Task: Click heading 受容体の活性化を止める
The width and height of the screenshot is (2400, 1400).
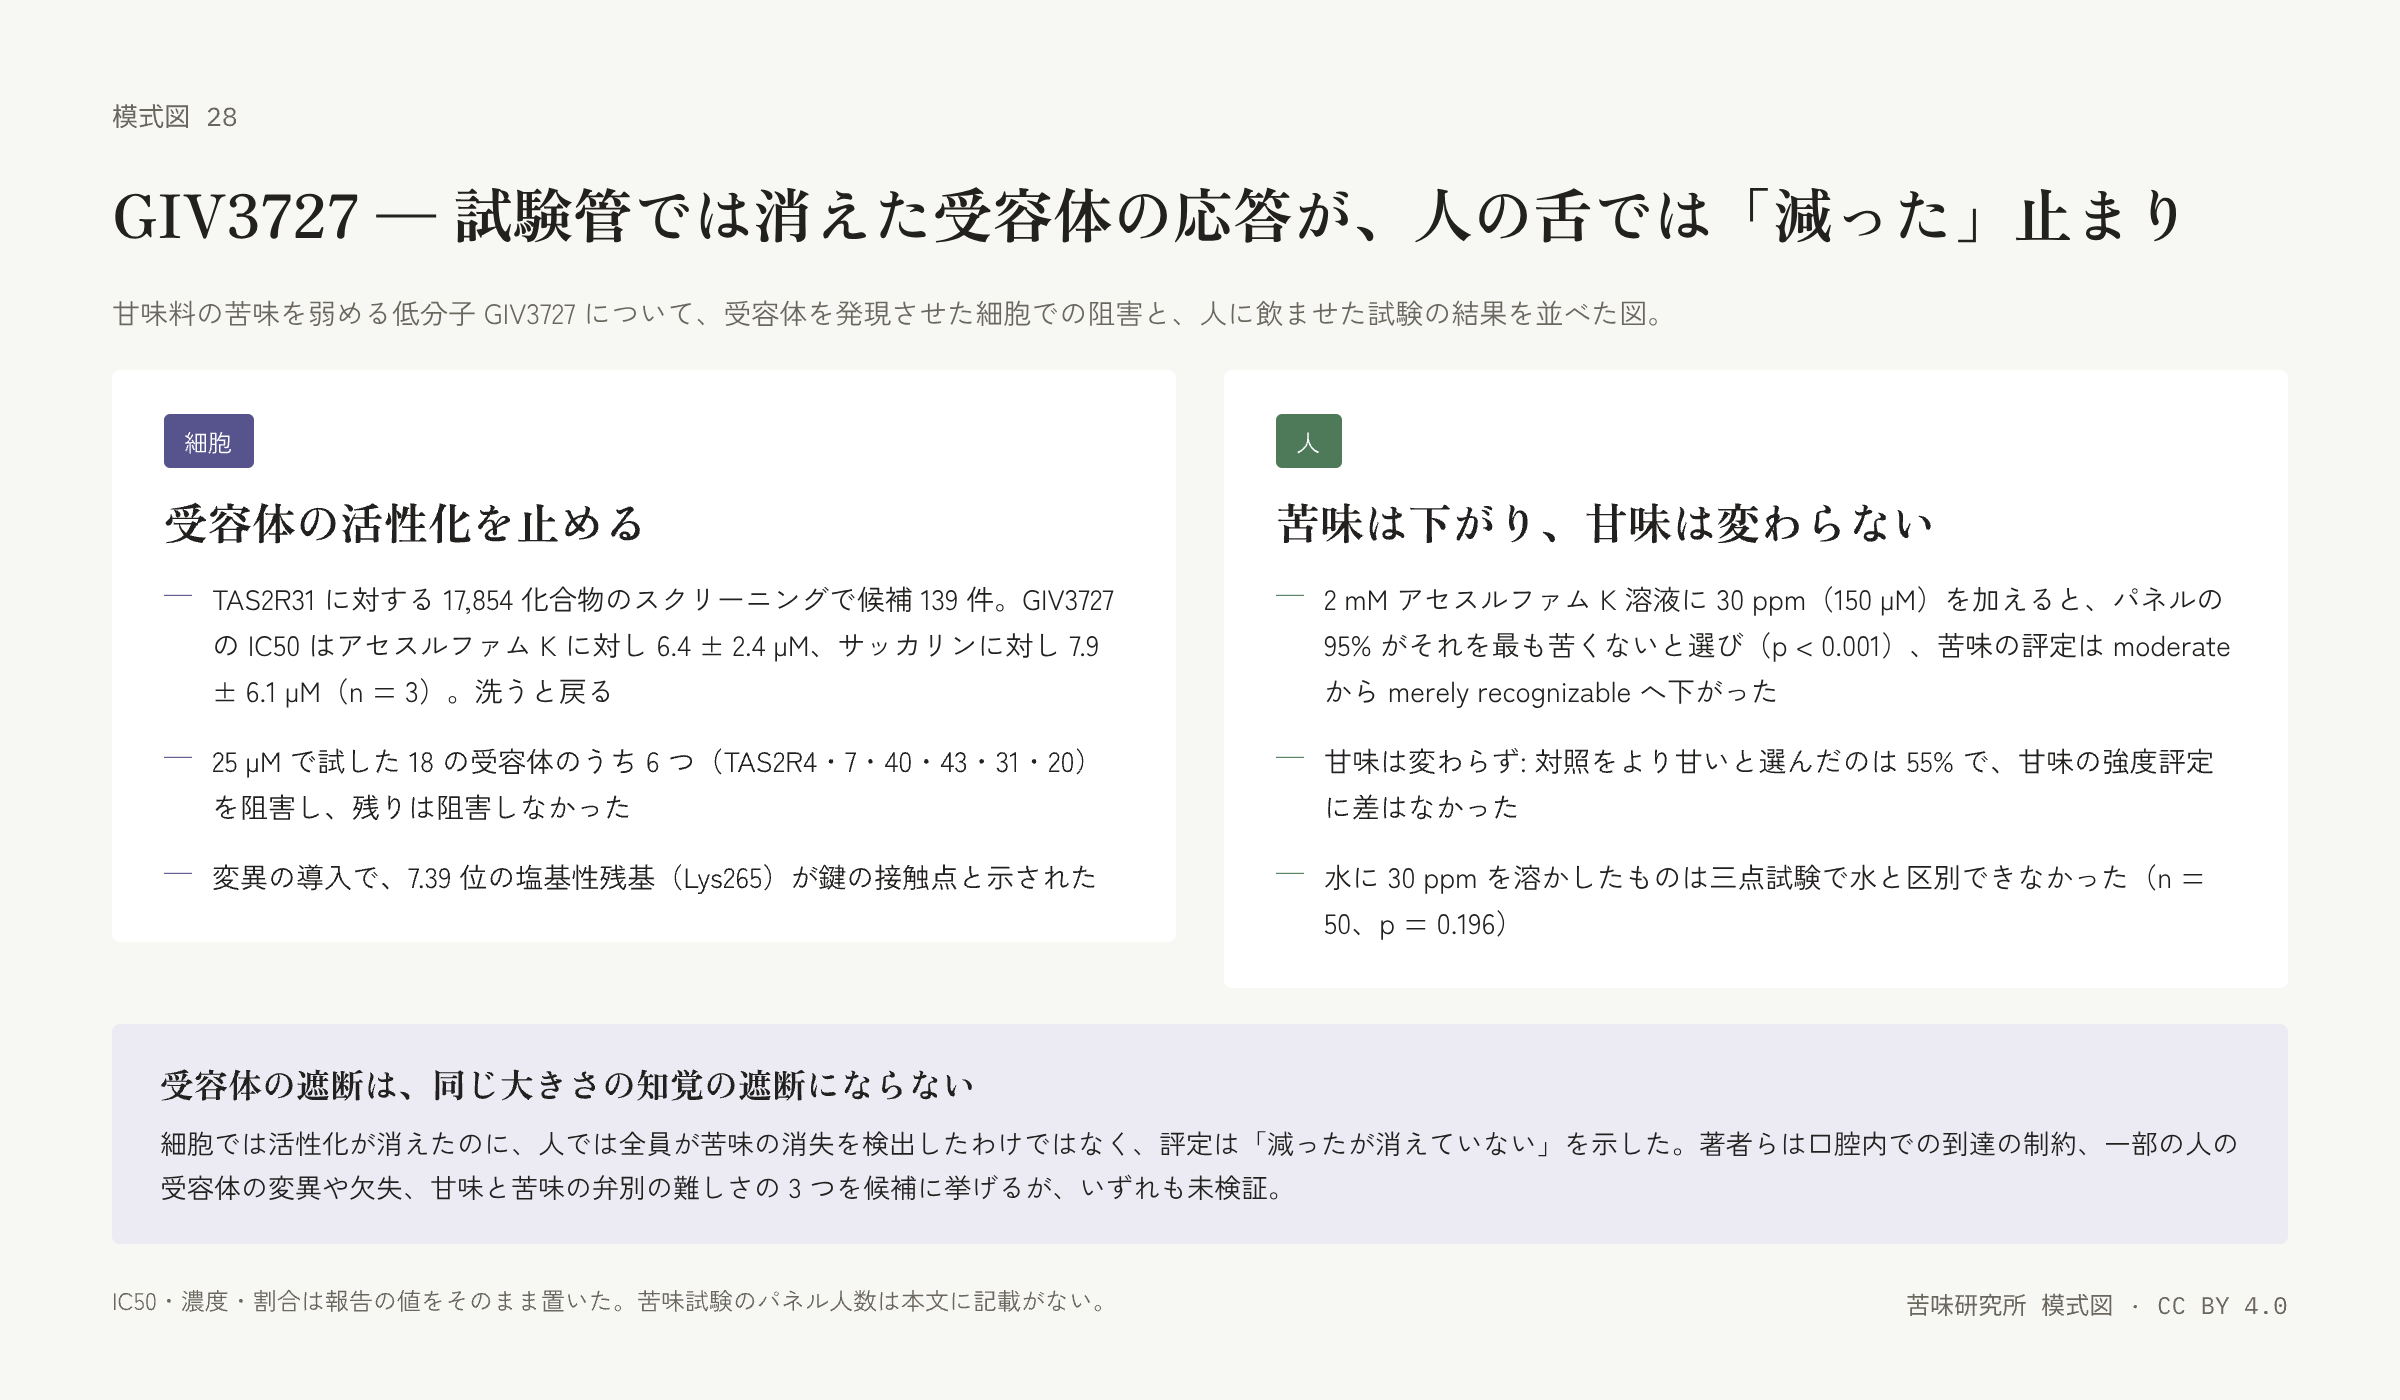Action: (x=404, y=523)
